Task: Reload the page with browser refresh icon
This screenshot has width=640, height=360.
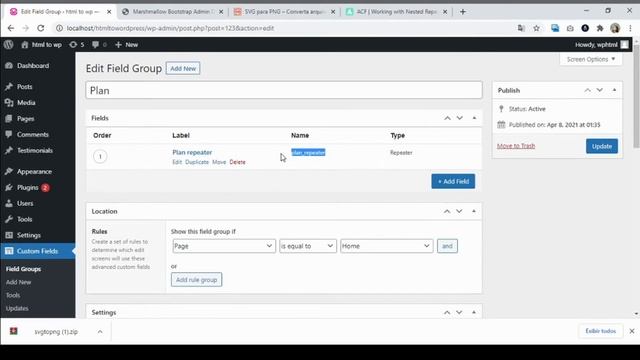Action: pyautogui.click(x=40, y=28)
